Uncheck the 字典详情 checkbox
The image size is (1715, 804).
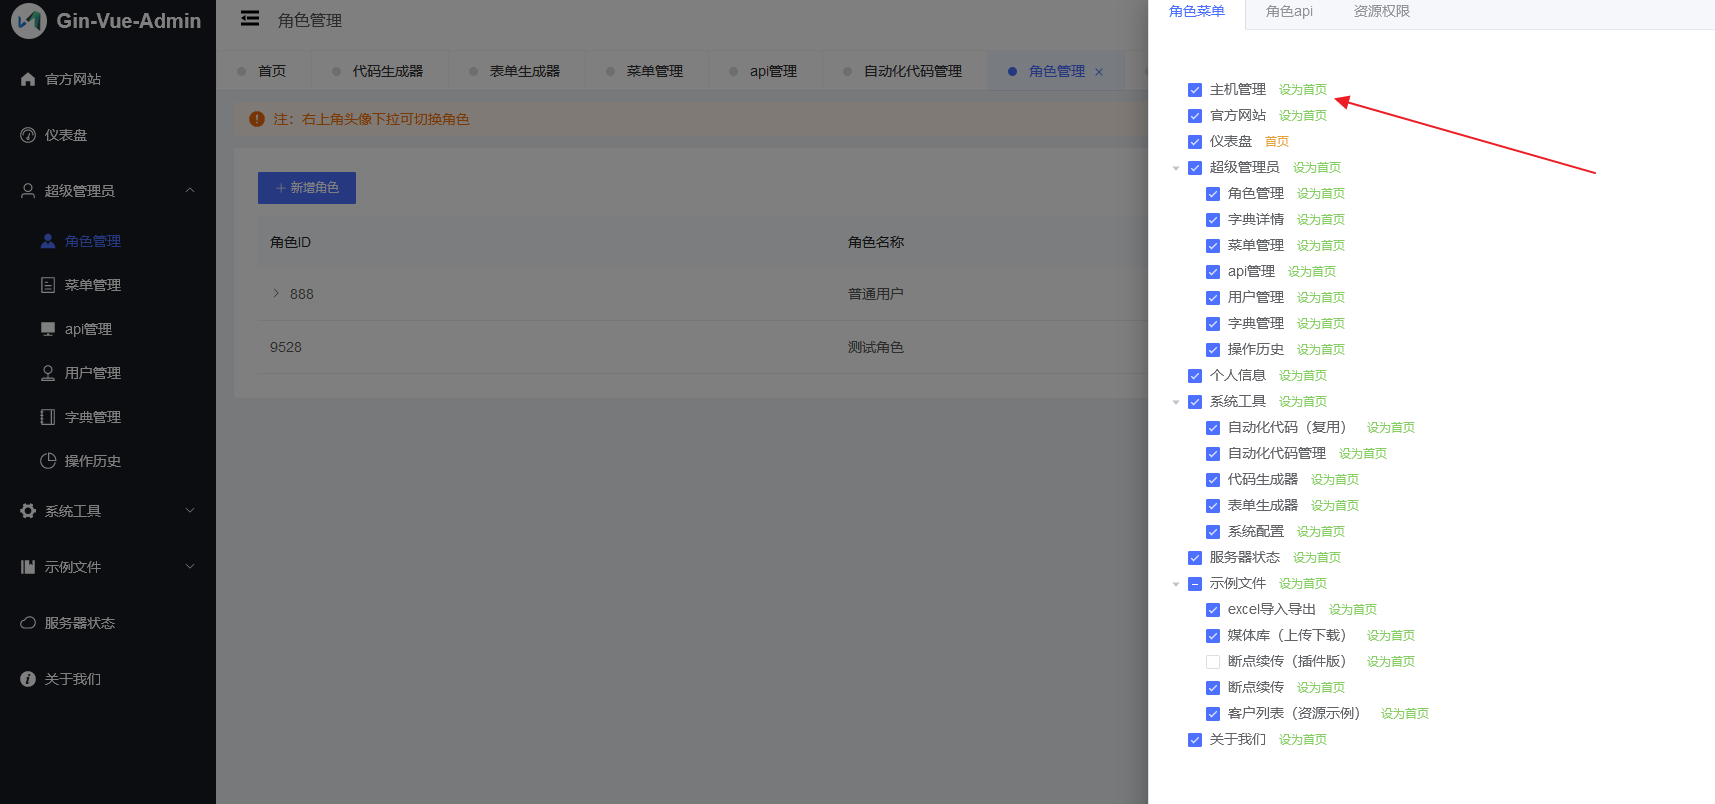(1213, 220)
